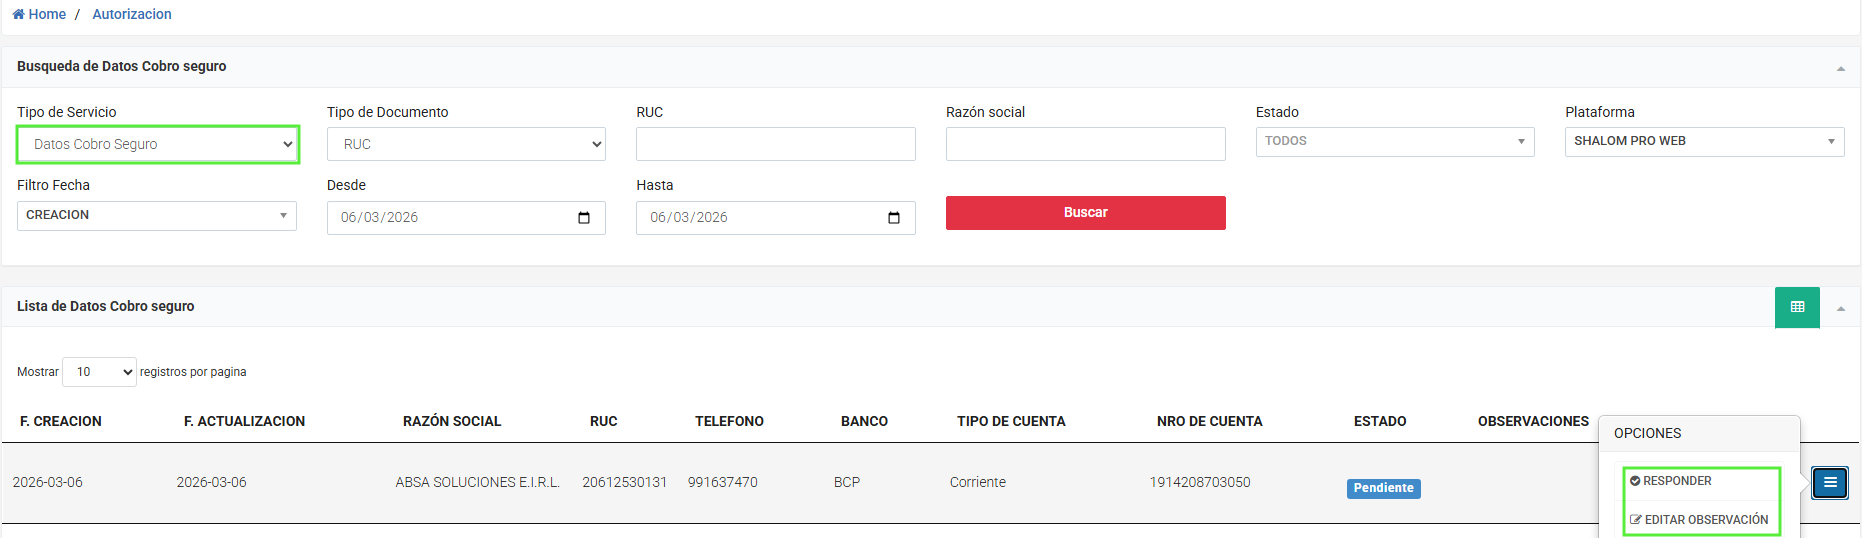Image resolution: width=1862 pixels, height=538 pixels.
Task: Click the green table export icon button
Action: click(1797, 307)
